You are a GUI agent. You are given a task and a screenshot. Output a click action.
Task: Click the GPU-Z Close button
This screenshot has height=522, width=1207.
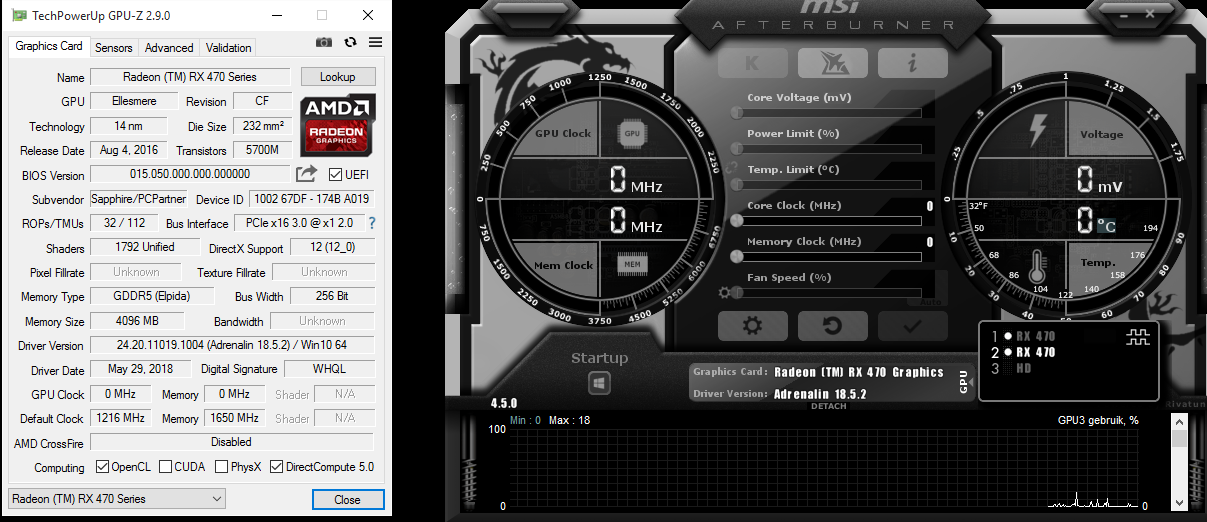[347, 499]
